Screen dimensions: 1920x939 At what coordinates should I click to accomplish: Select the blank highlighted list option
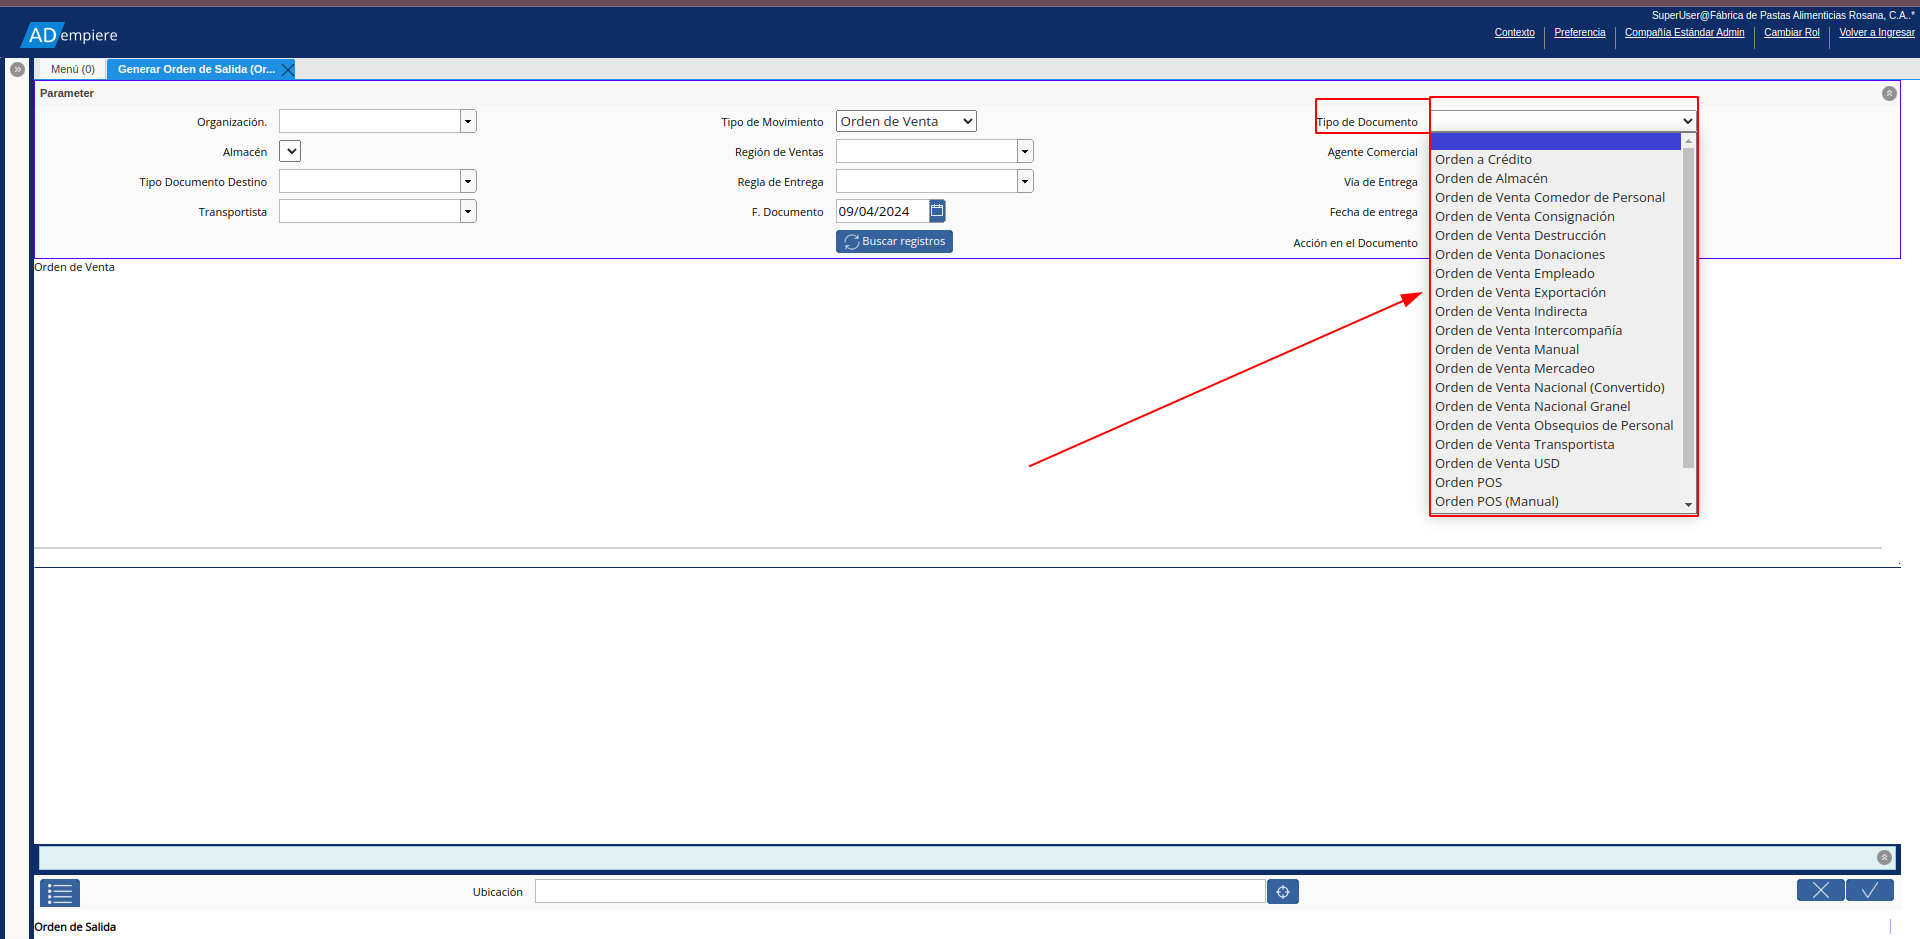click(x=1557, y=142)
